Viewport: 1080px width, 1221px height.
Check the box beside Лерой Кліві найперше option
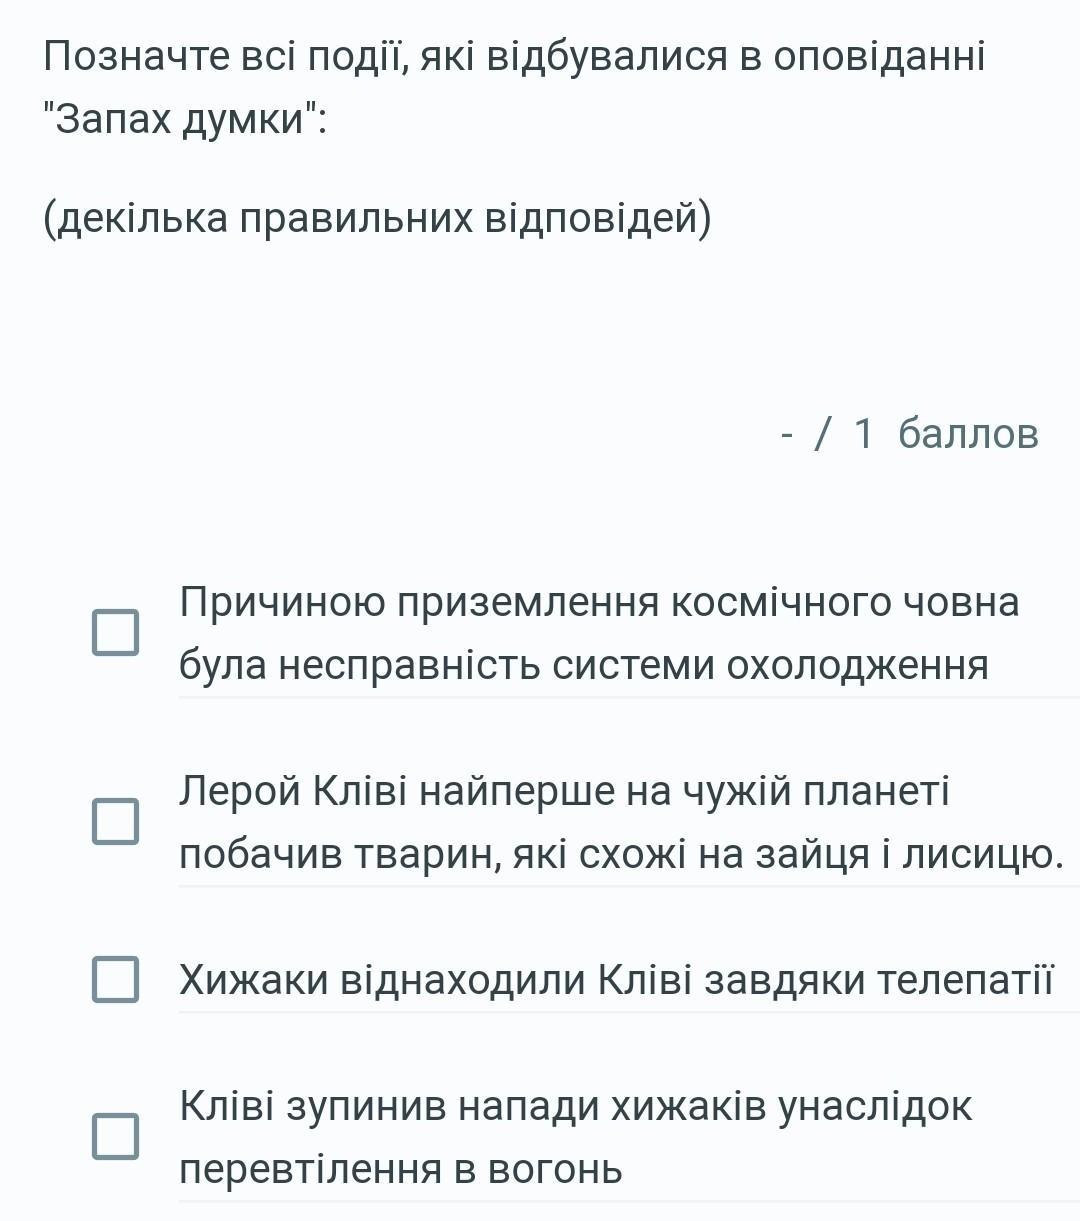click(115, 821)
